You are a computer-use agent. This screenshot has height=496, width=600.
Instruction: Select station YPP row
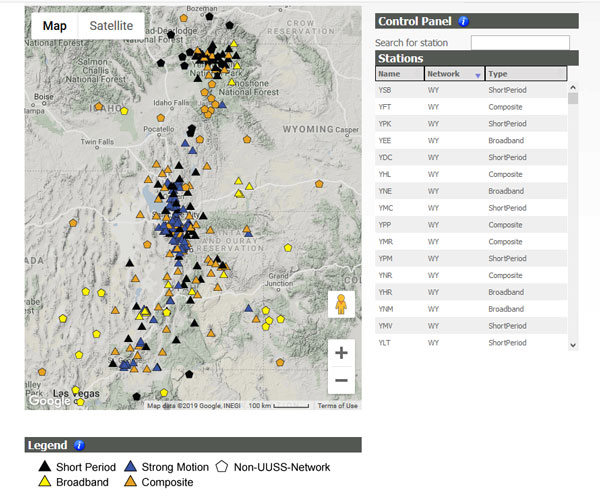point(471,225)
